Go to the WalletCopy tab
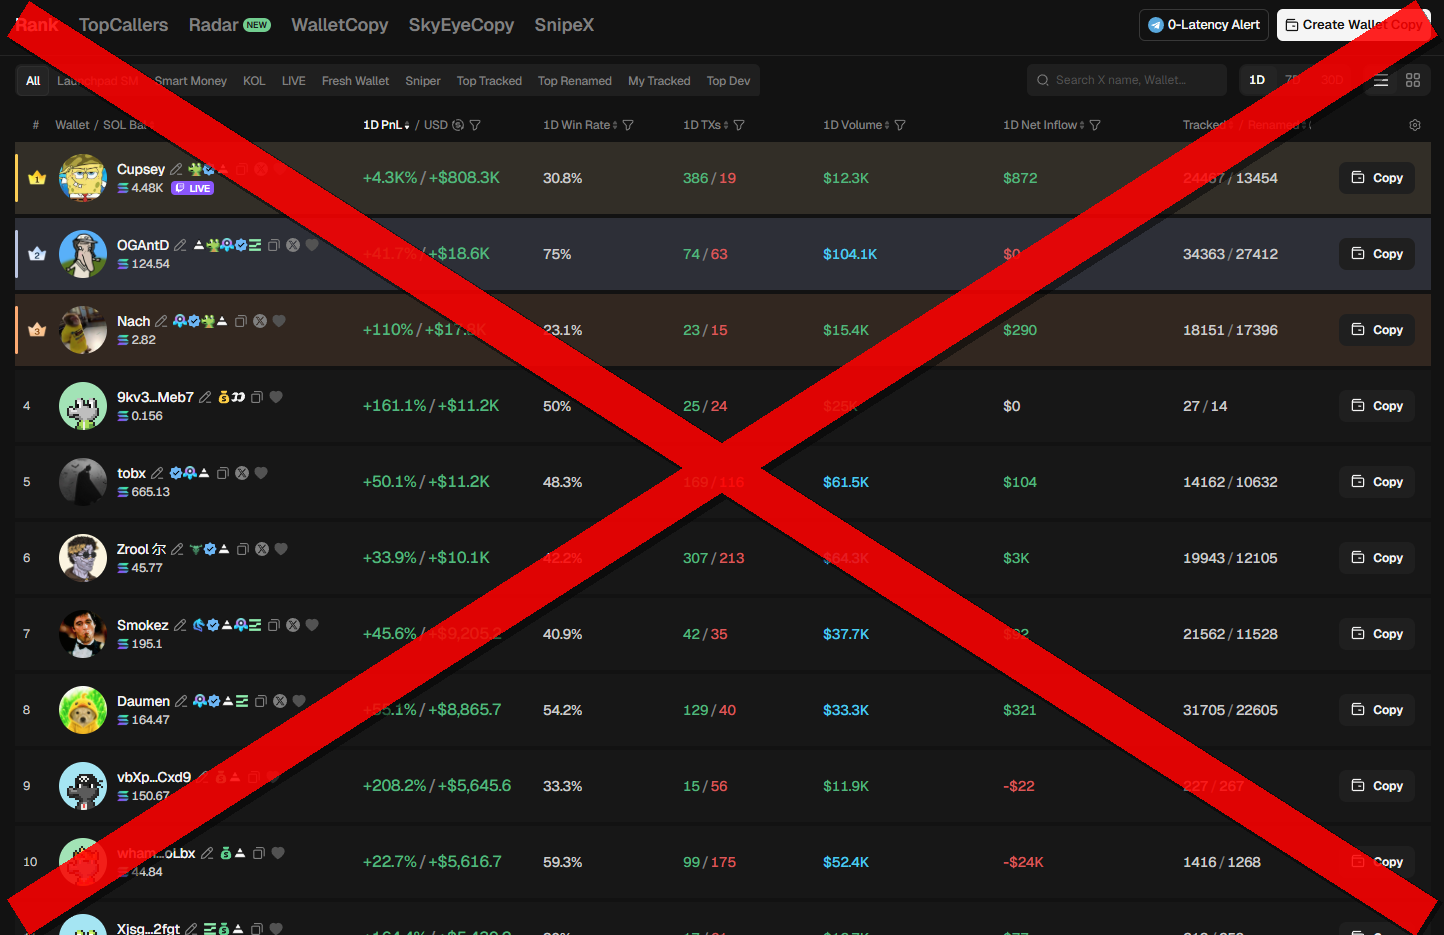The height and width of the screenshot is (935, 1444). point(340,25)
